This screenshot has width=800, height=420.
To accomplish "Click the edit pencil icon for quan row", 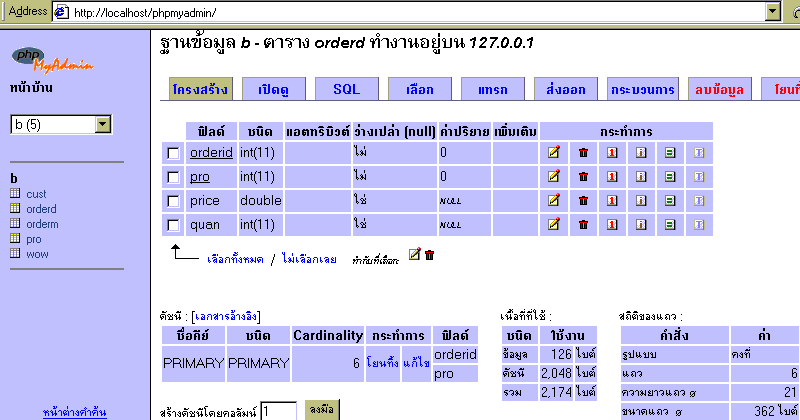I will (553, 225).
